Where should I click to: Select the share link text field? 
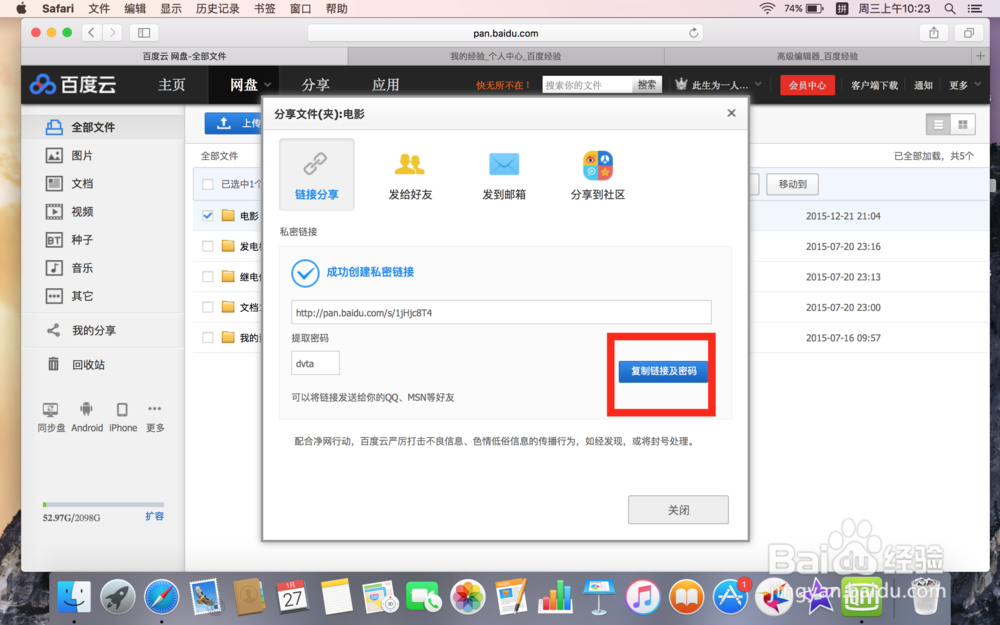[x=500, y=312]
